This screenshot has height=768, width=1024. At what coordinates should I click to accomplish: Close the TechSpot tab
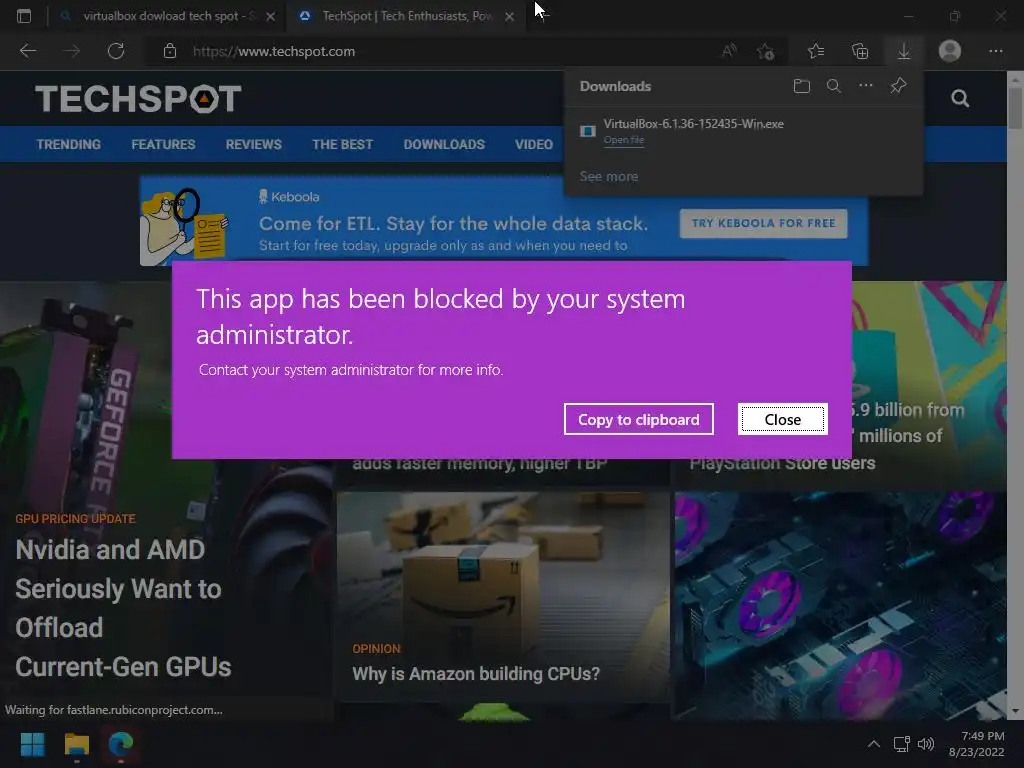tap(510, 16)
